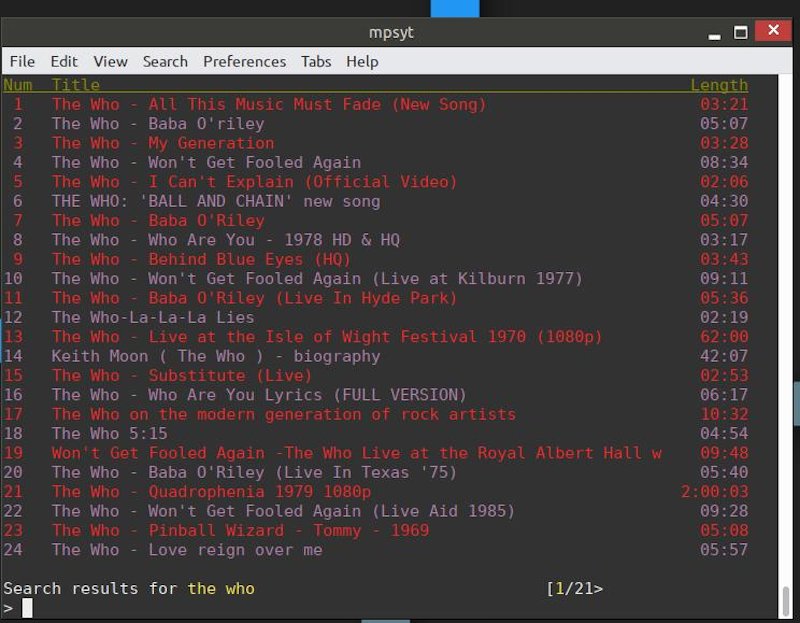Viewport: 800px width, 623px height.
Task: Select 'Keith Moon ( The Who ) - biography' entry
Action: [x=216, y=356]
